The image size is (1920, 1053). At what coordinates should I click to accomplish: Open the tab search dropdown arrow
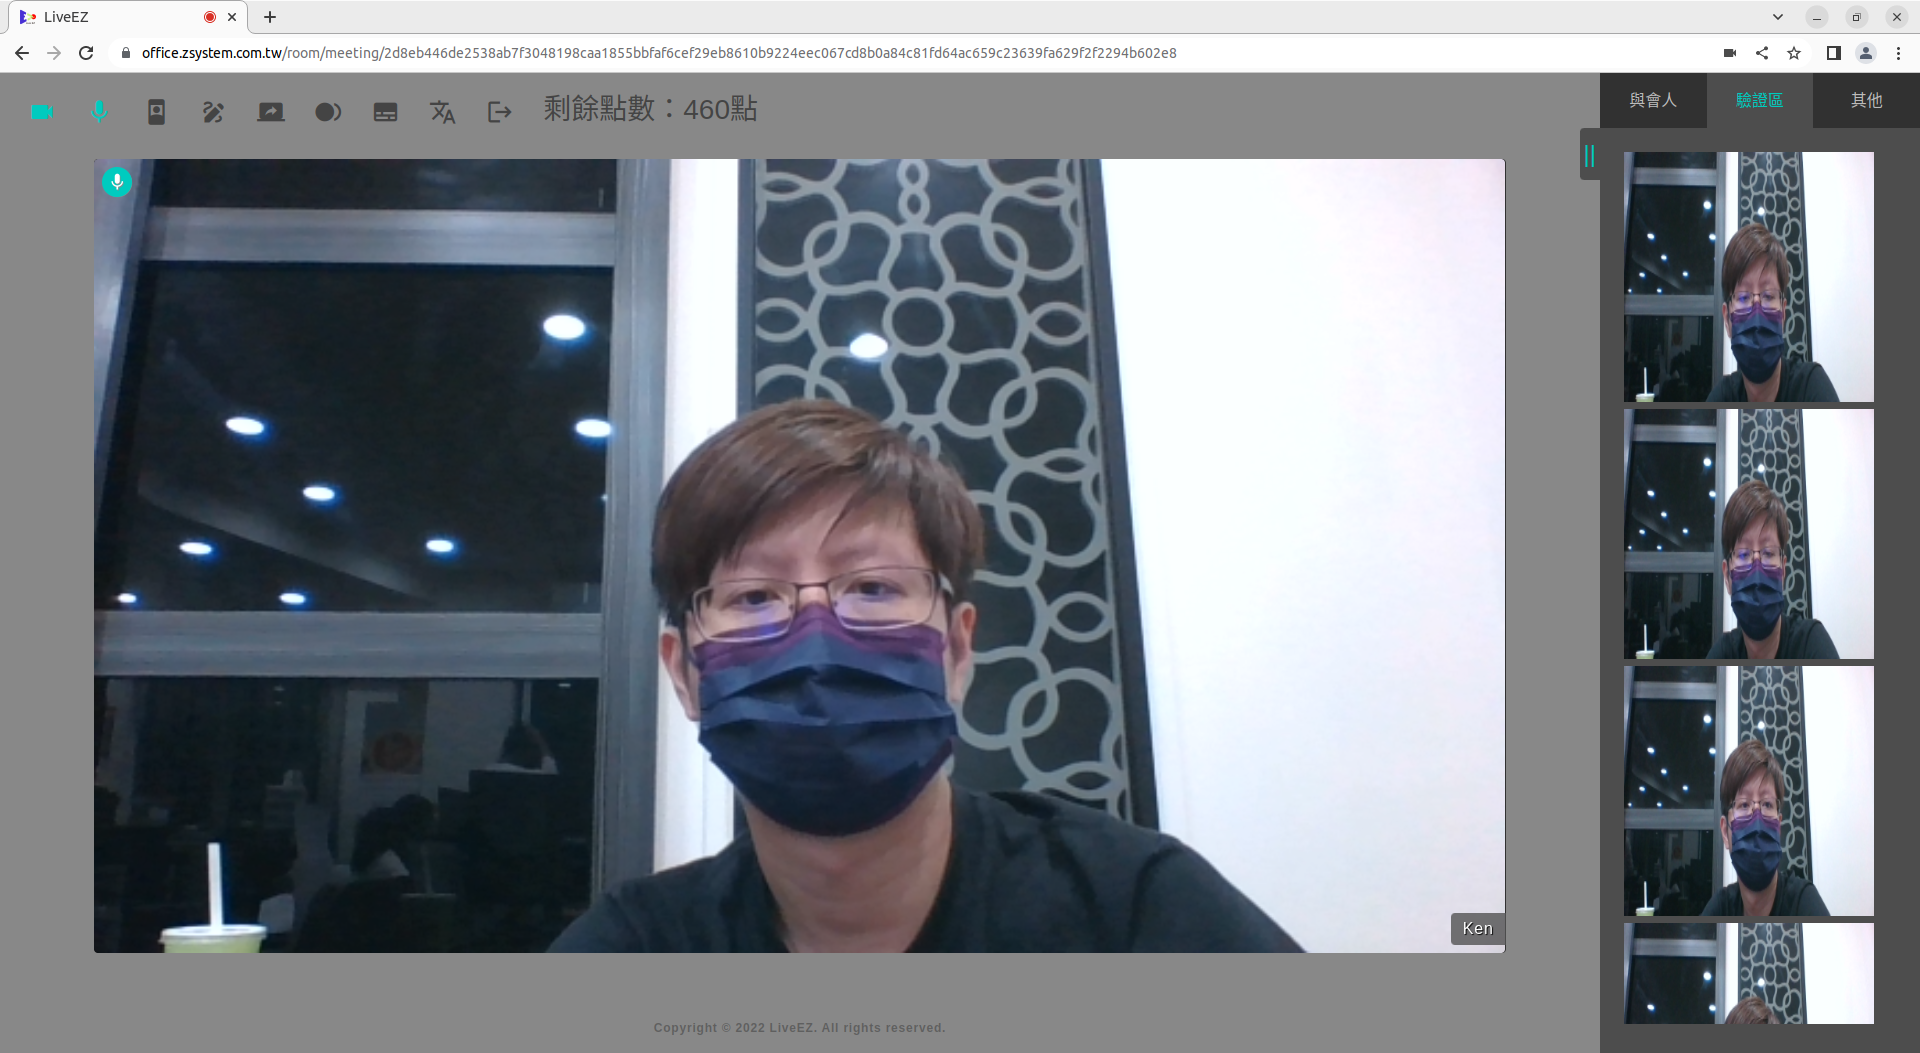pyautogui.click(x=1778, y=17)
